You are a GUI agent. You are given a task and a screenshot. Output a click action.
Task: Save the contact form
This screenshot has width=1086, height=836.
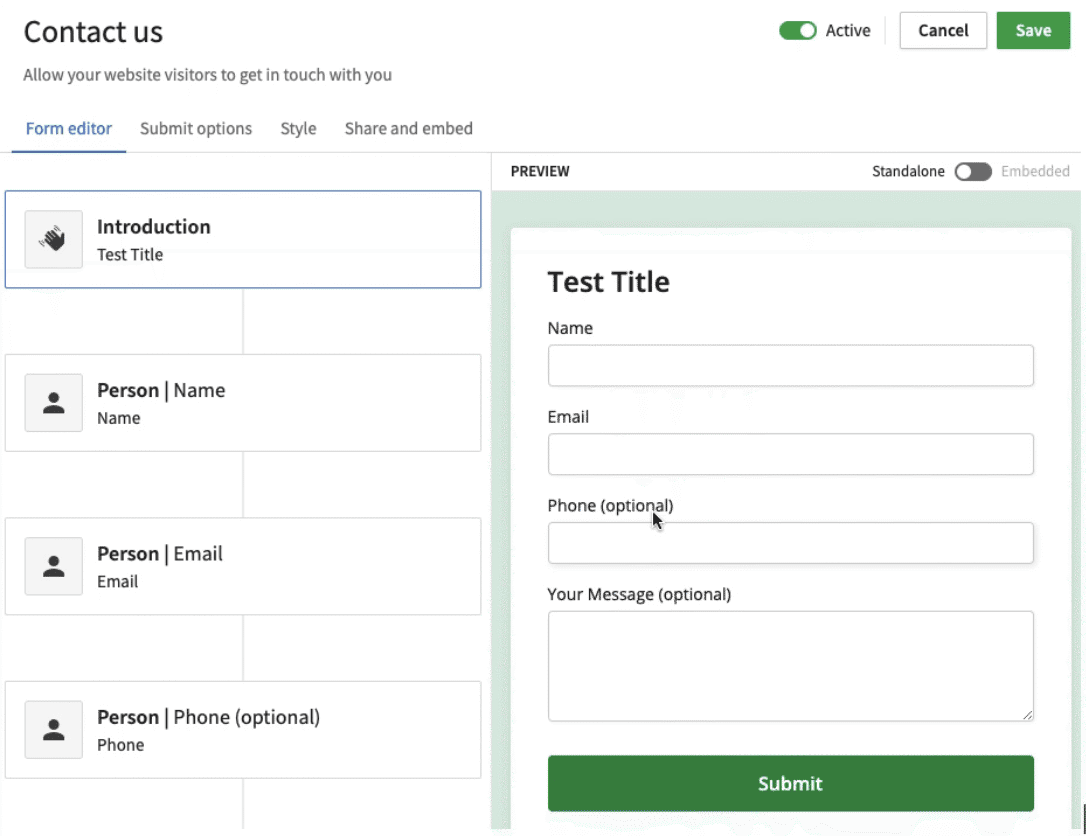(x=1032, y=31)
